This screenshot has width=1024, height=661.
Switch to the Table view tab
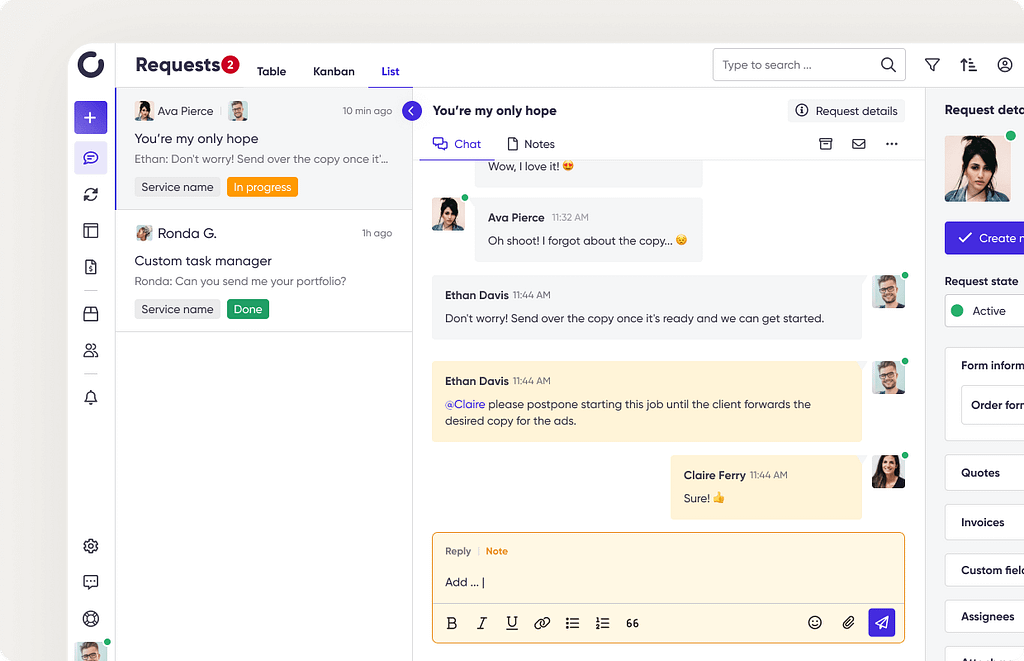coord(271,71)
